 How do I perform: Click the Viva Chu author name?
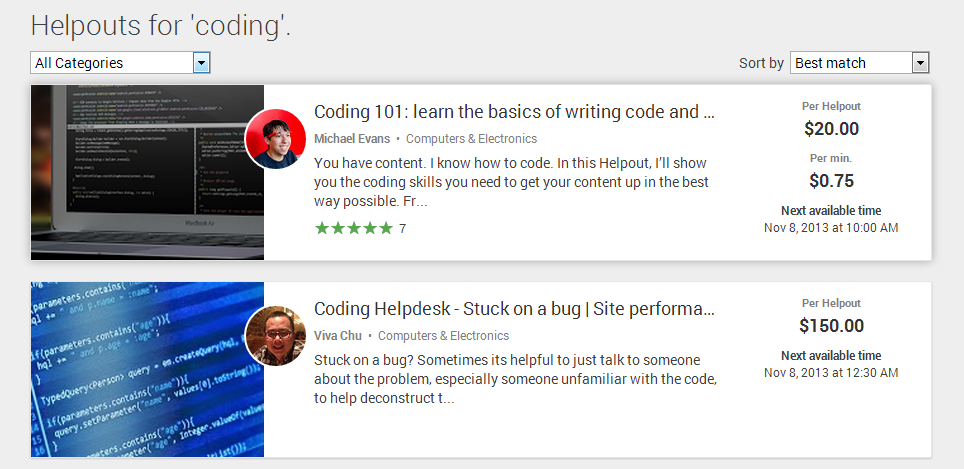coord(338,336)
